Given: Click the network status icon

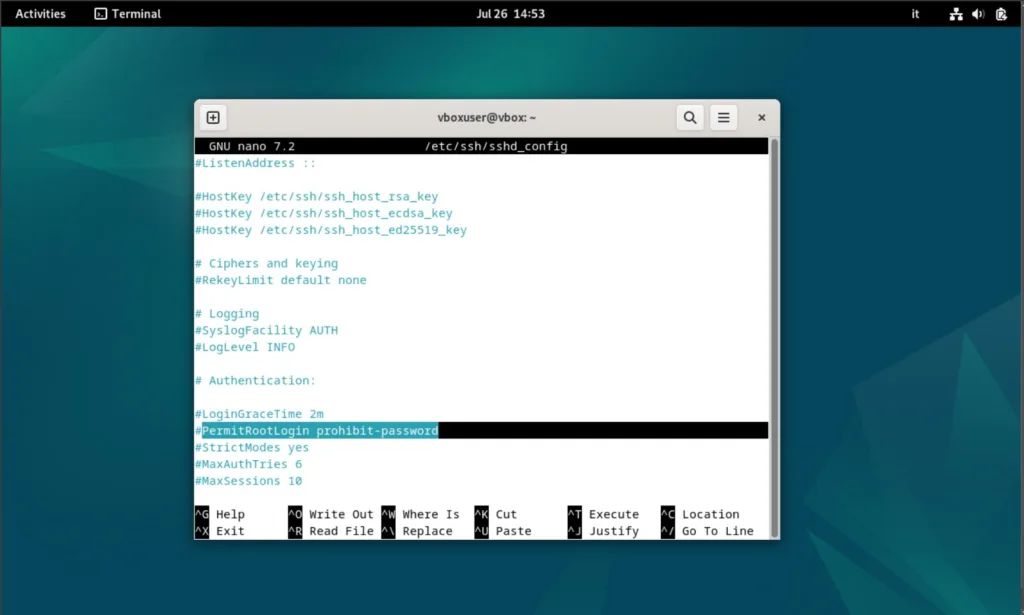Looking at the screenshot, I should pos(956,14).
